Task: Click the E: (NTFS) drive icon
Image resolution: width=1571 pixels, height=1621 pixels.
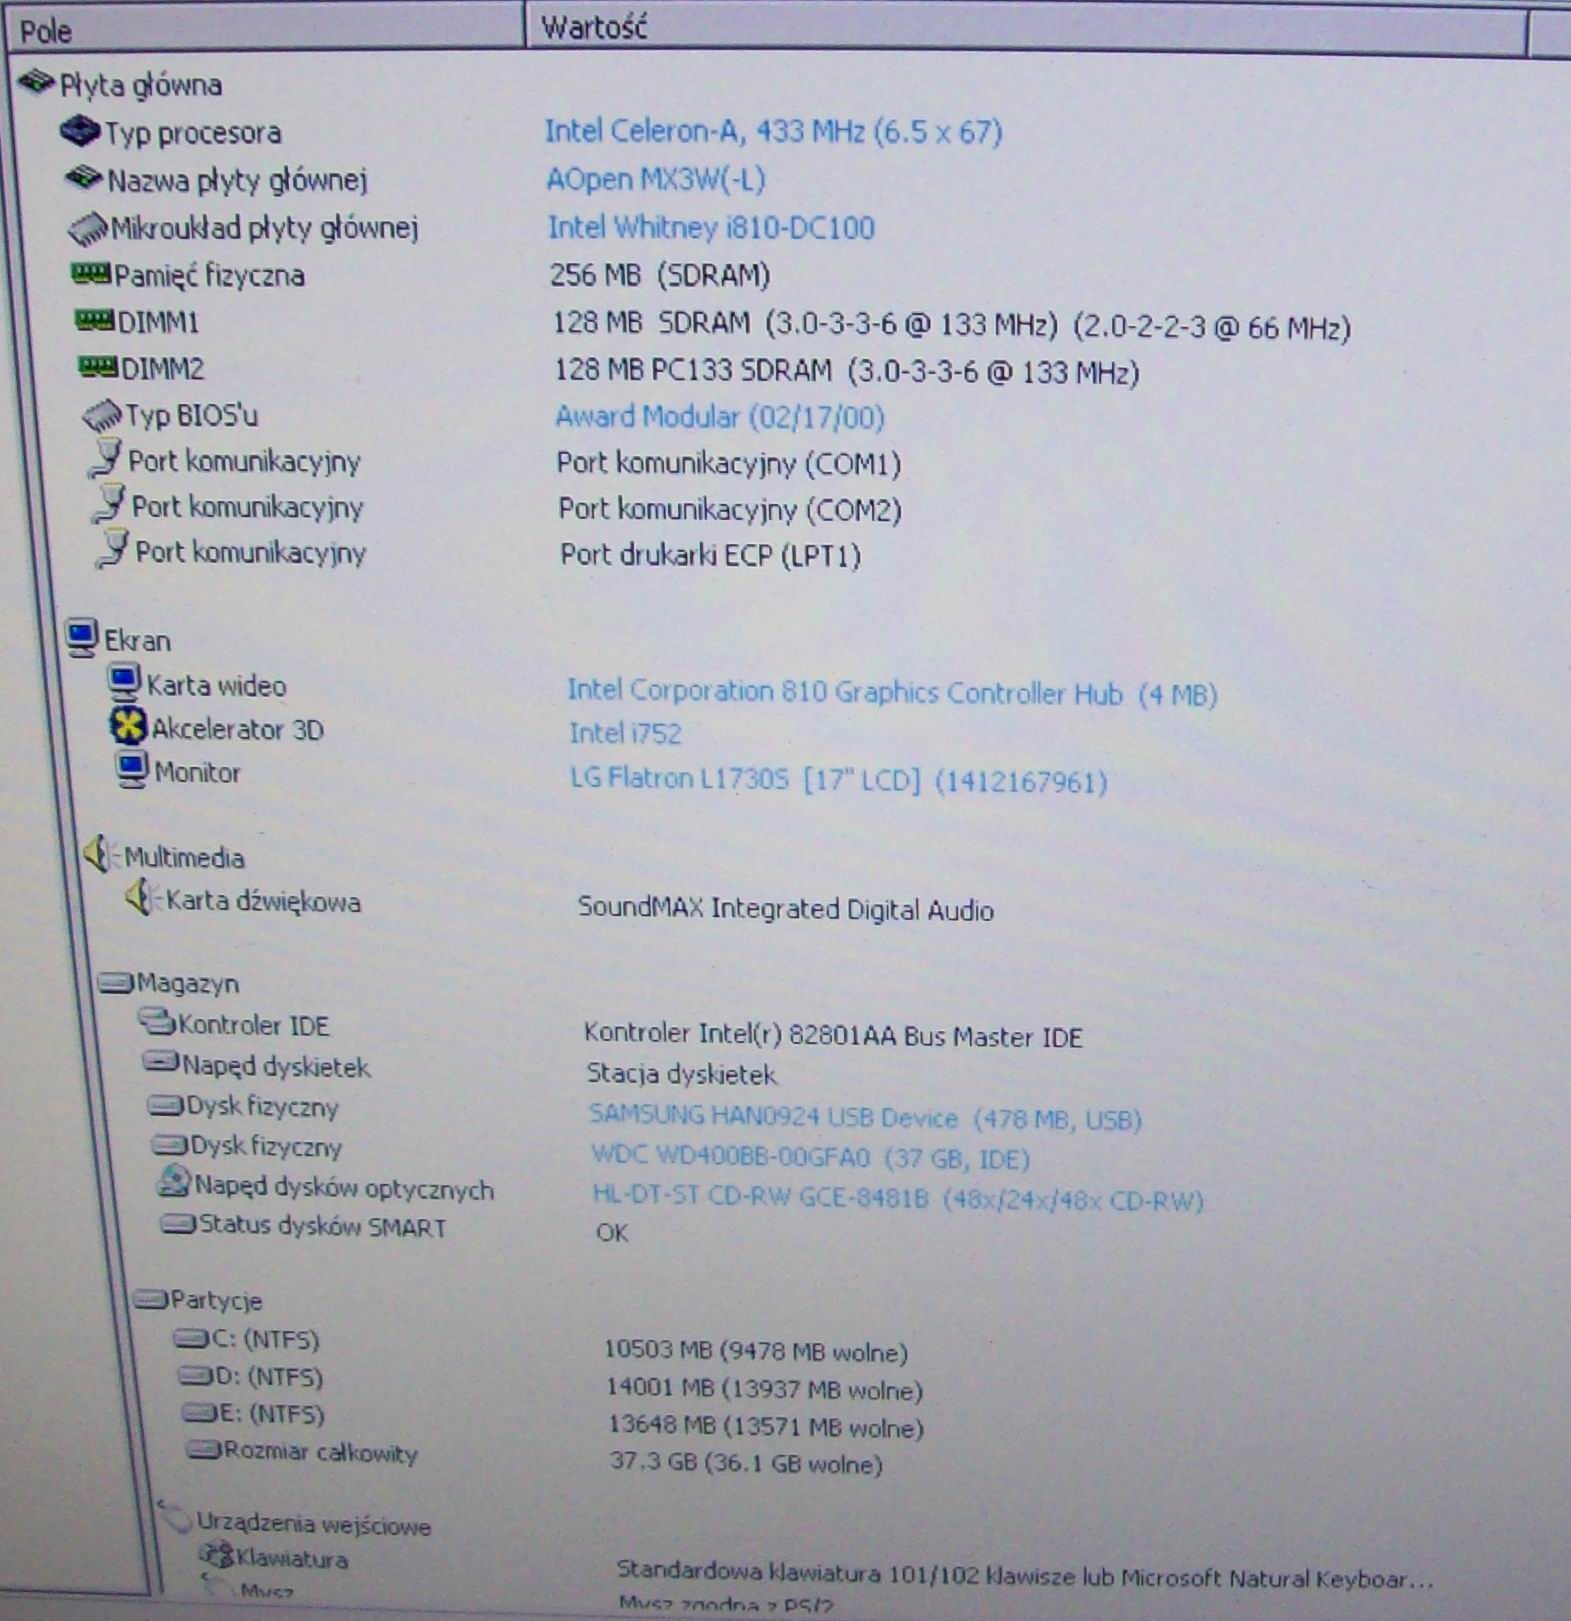Action: [x=200, y=1414]
